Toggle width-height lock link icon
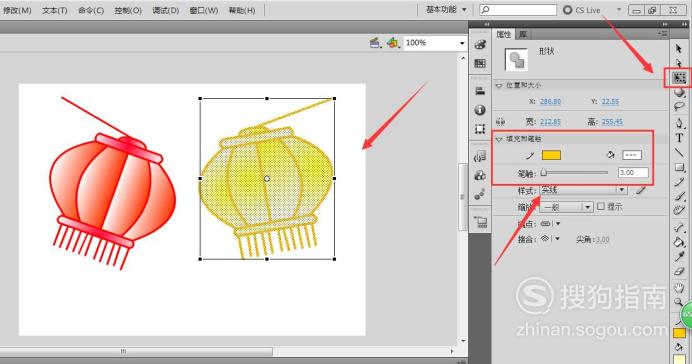 coord(500,121)
